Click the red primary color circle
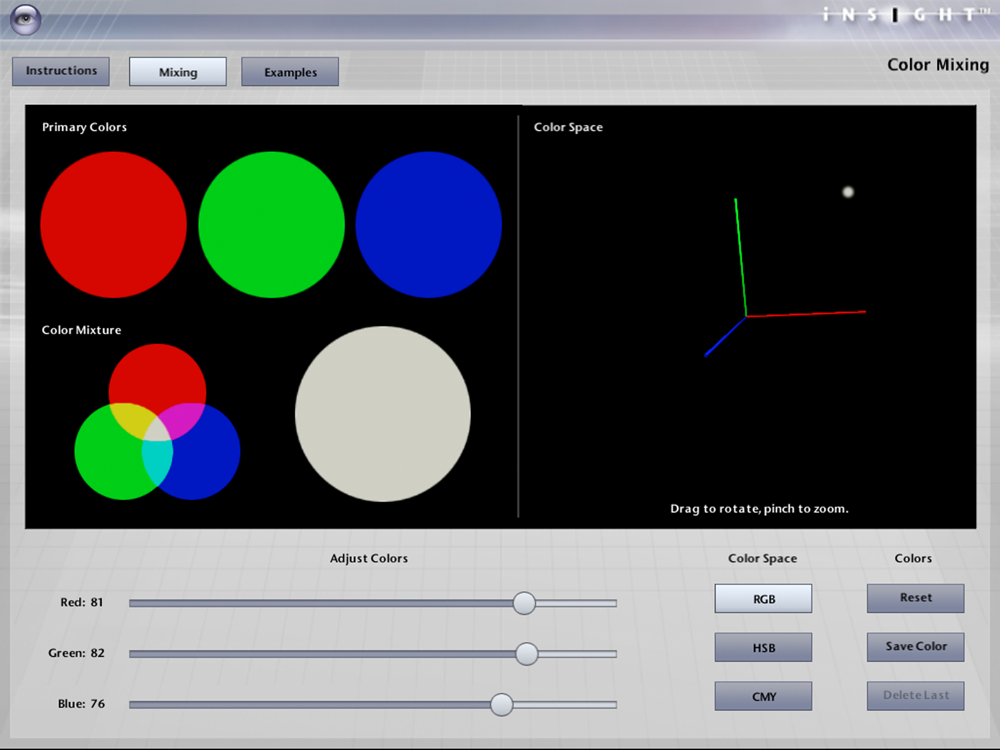The height and width of the screenshot is (750, 1000). pos(114,224)
